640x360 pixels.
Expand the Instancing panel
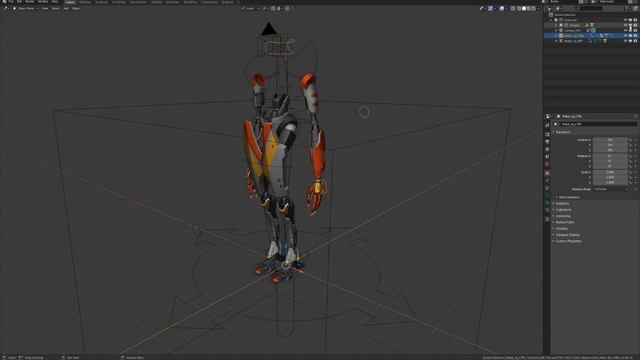pos(562,216)
